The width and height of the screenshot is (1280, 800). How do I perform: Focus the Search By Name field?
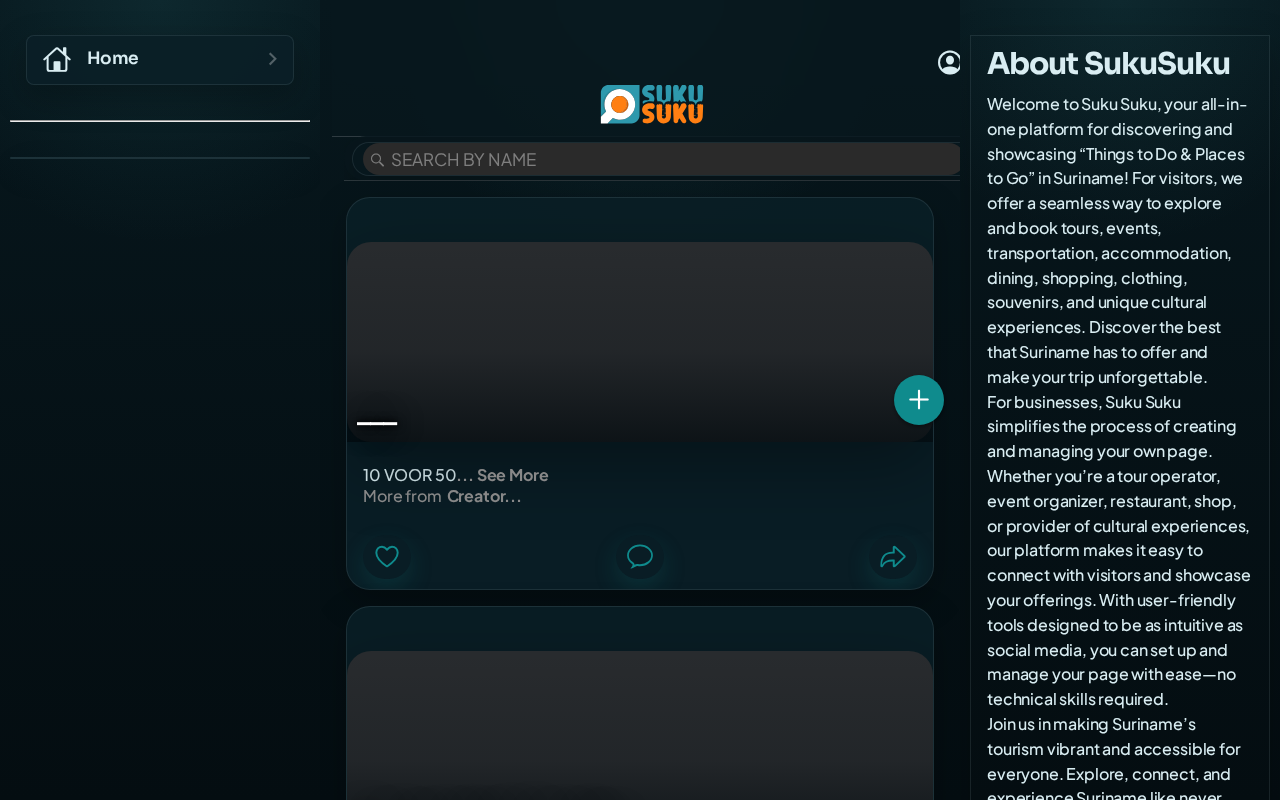[x=661, y=159]
